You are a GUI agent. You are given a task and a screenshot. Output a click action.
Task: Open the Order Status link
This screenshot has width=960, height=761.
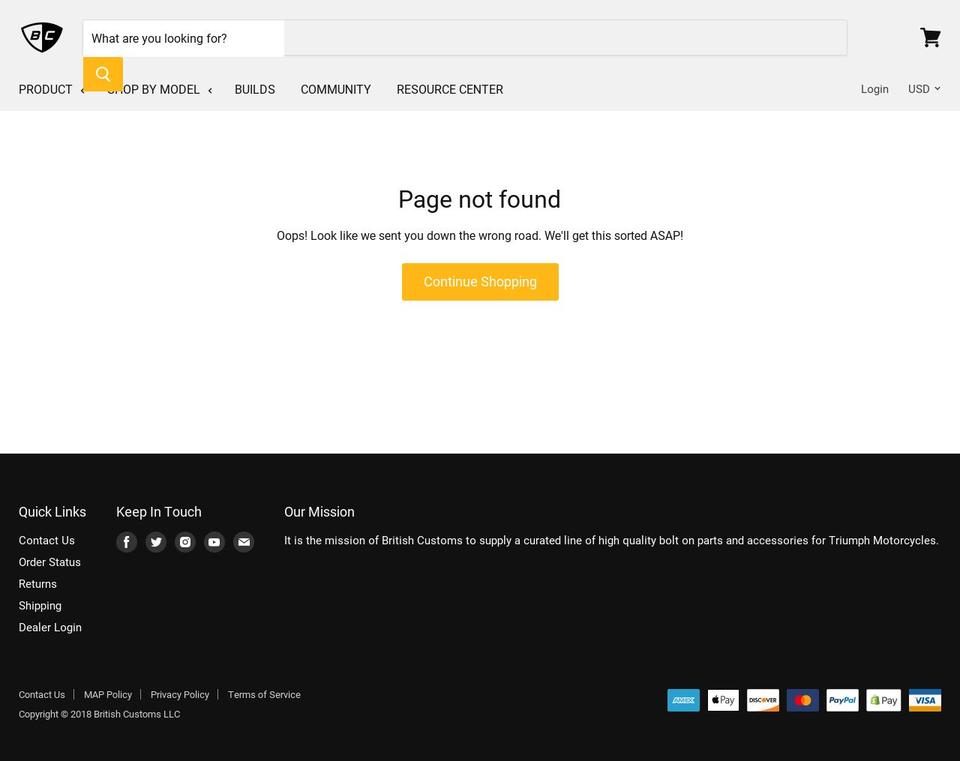50,562
